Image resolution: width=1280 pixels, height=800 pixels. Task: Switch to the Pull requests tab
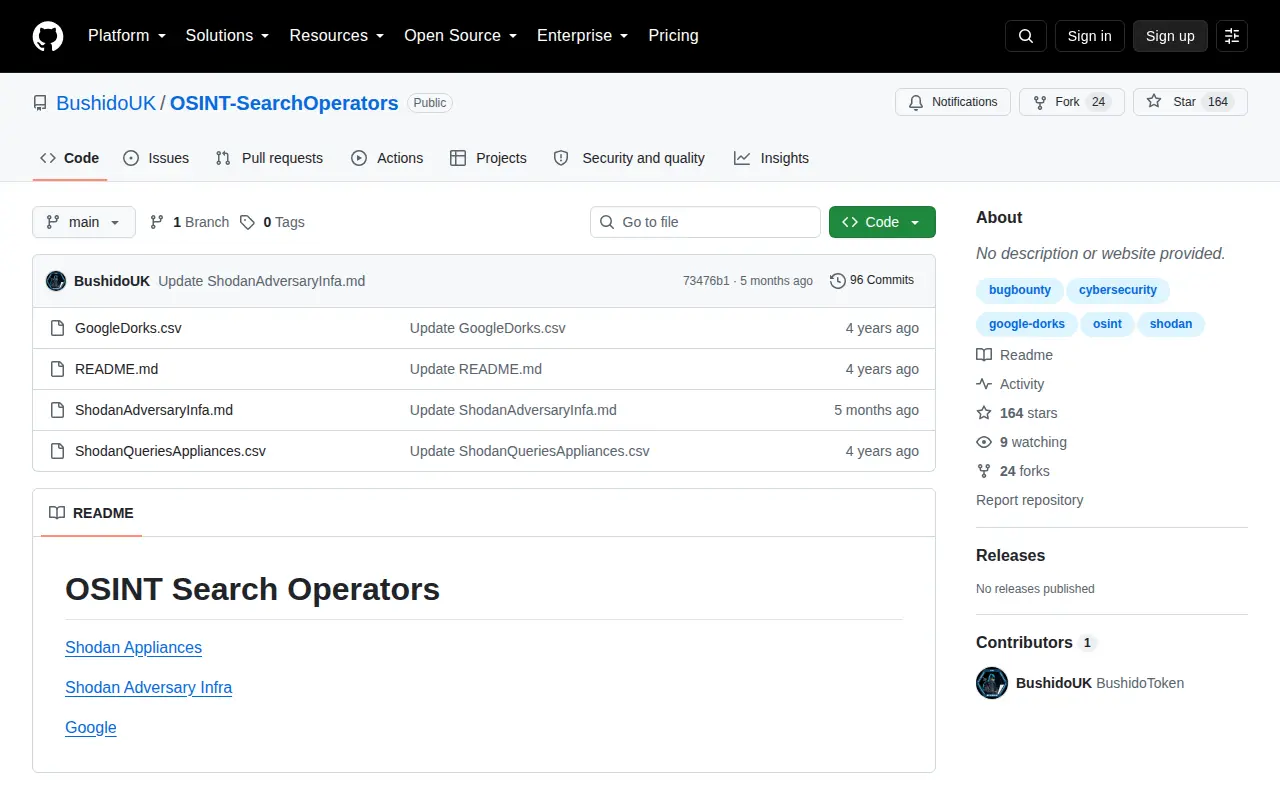click(x=270, y=158)
